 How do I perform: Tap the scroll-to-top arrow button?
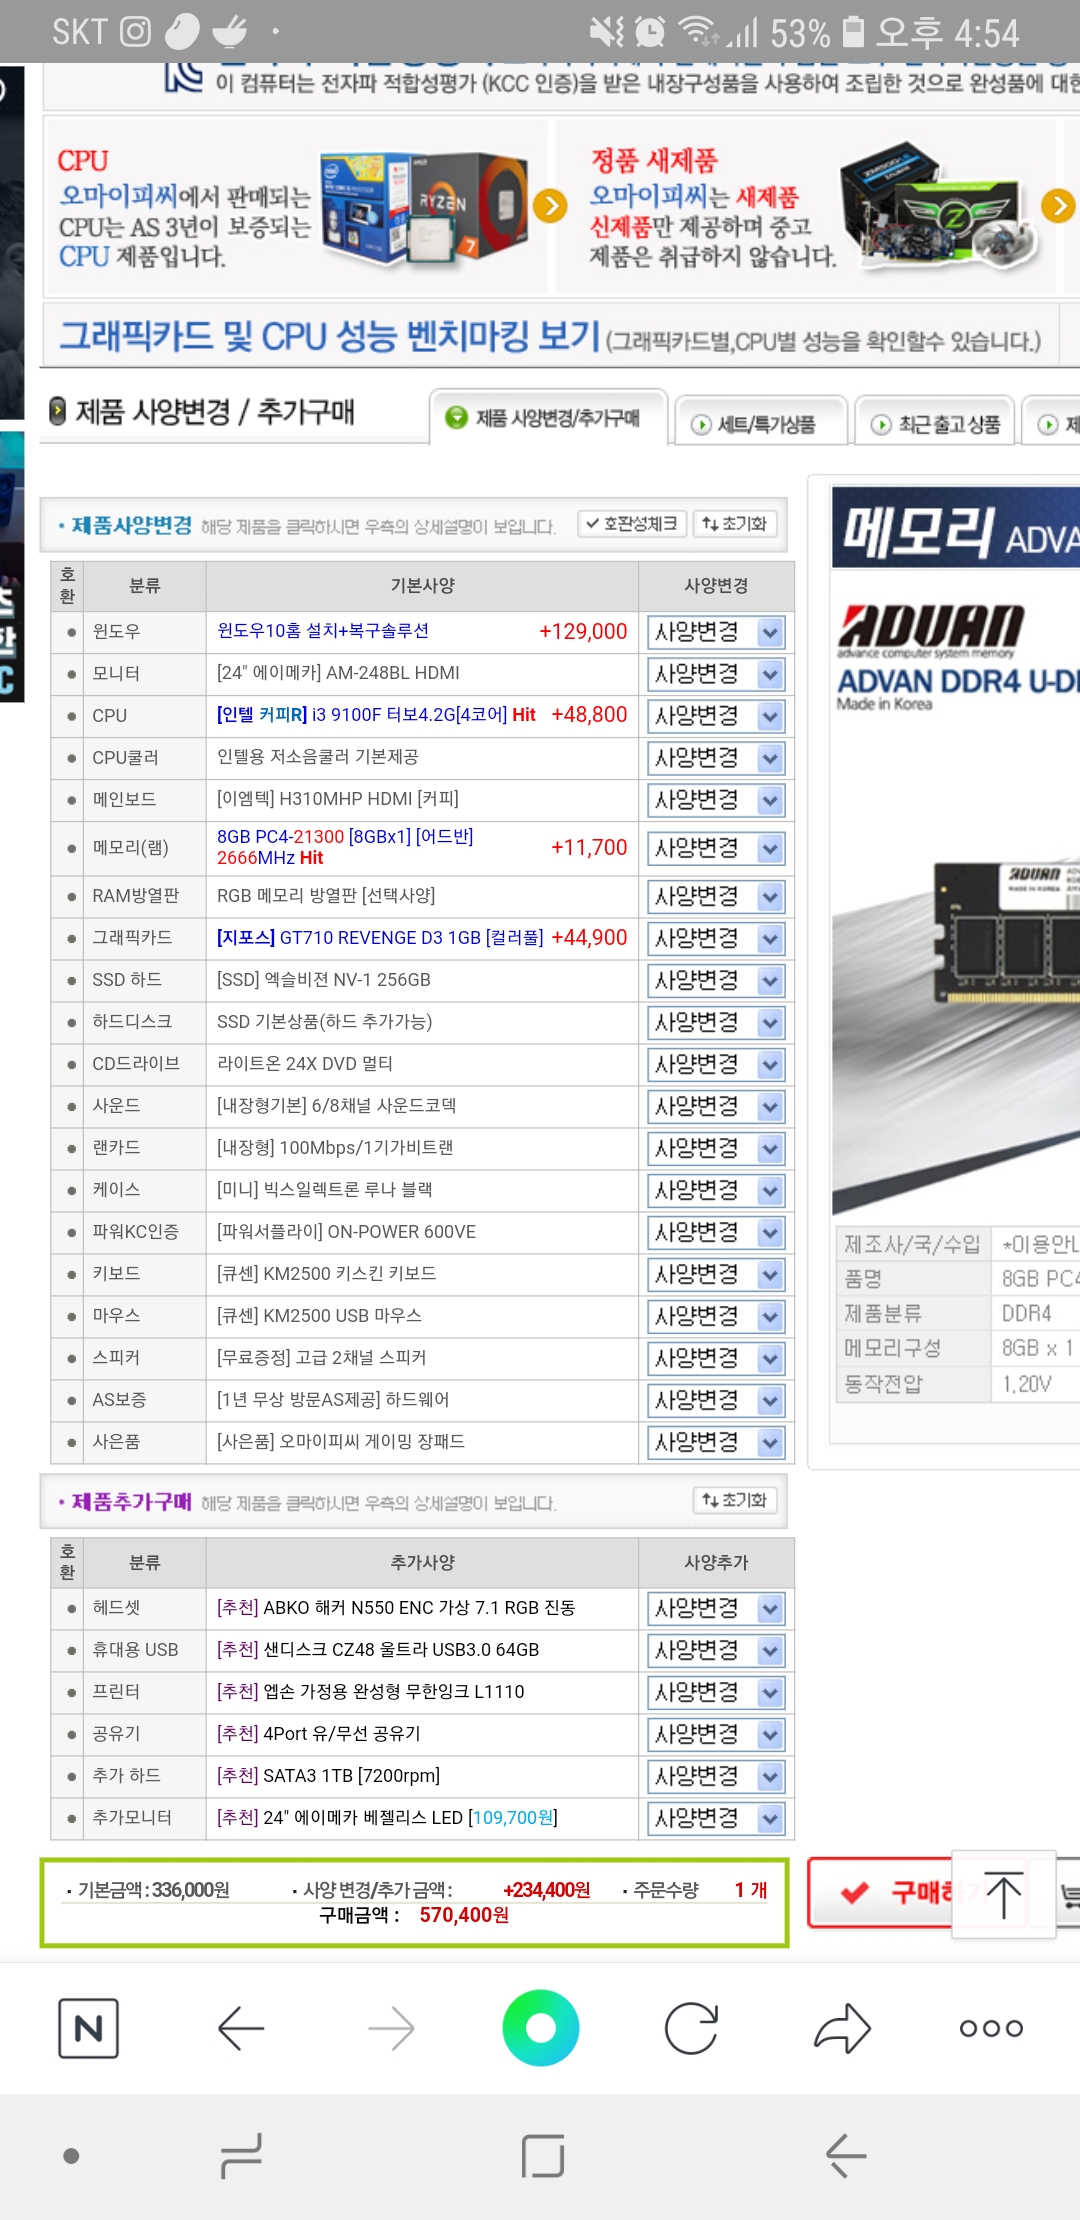point(1003,1894)
